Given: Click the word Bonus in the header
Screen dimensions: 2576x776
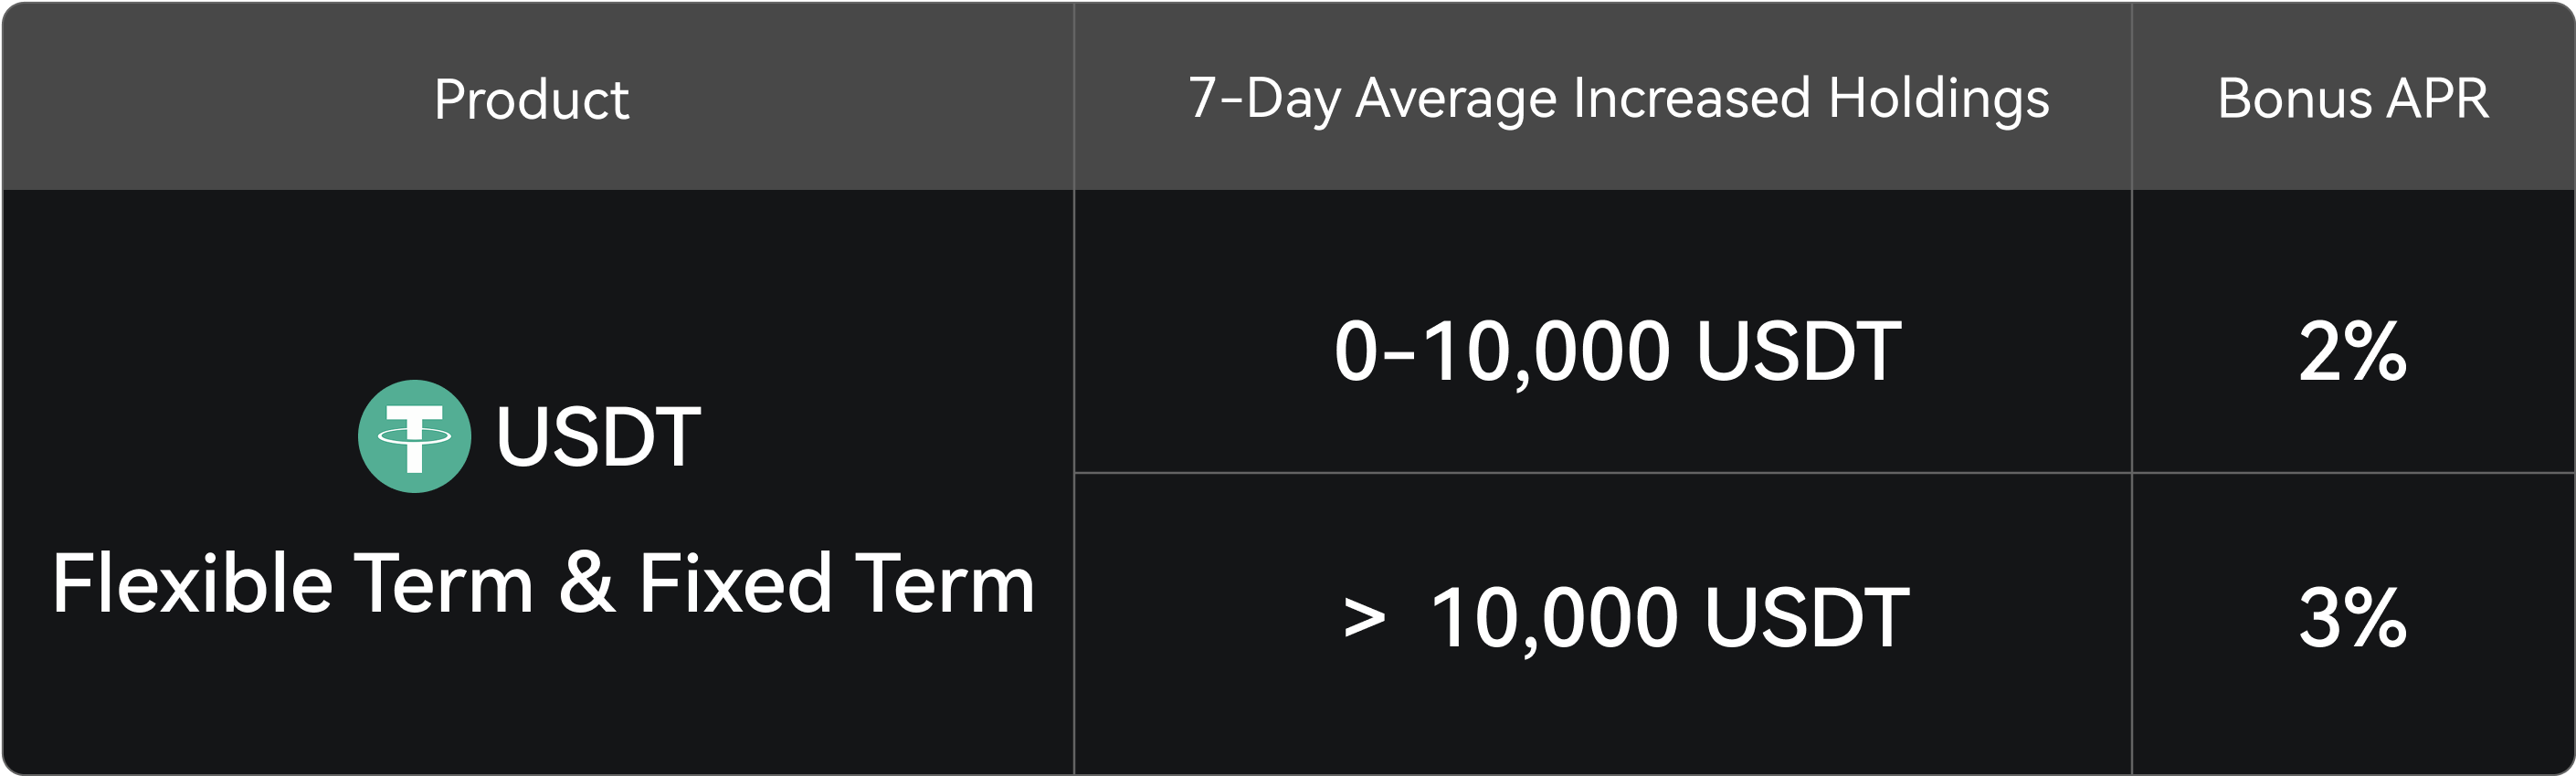Looking at the screenshot, I should 2294,99.
